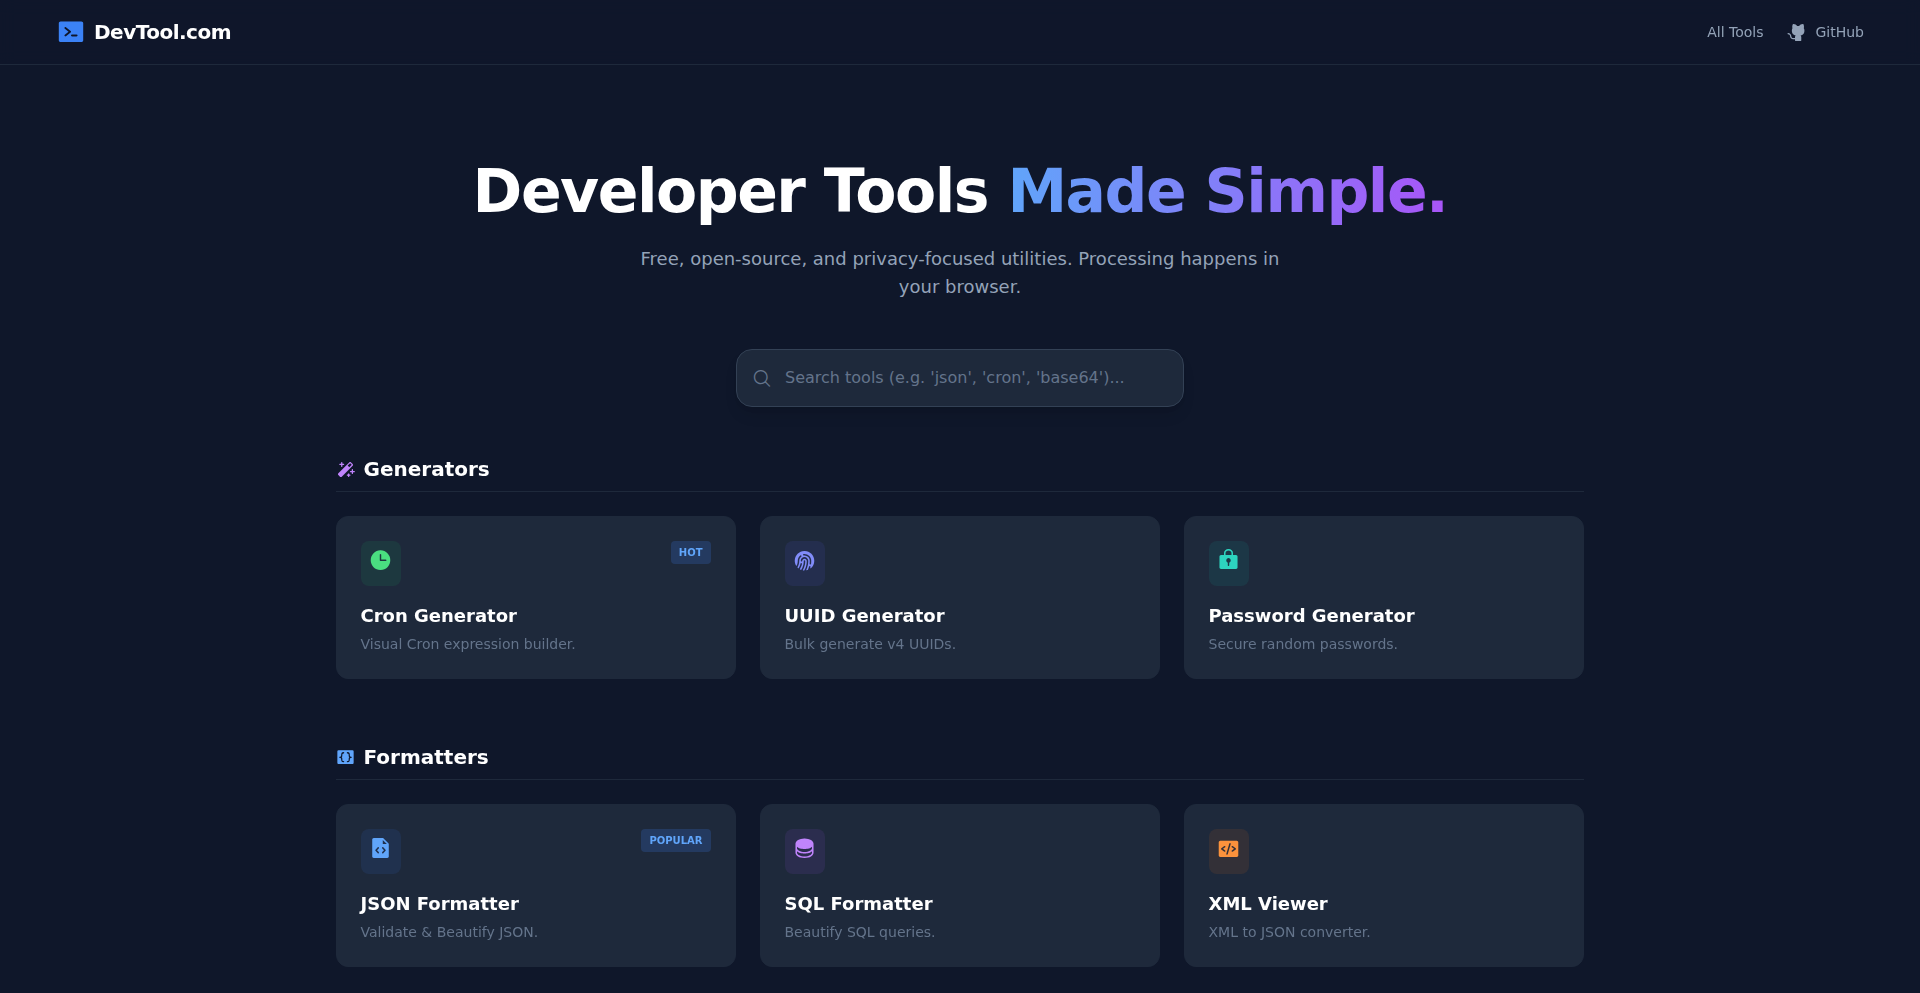Image resolution: width=1920 pixels, height=993 pixels.
Task: Click the Generators magic wand icon
Action: coord(346,469)
